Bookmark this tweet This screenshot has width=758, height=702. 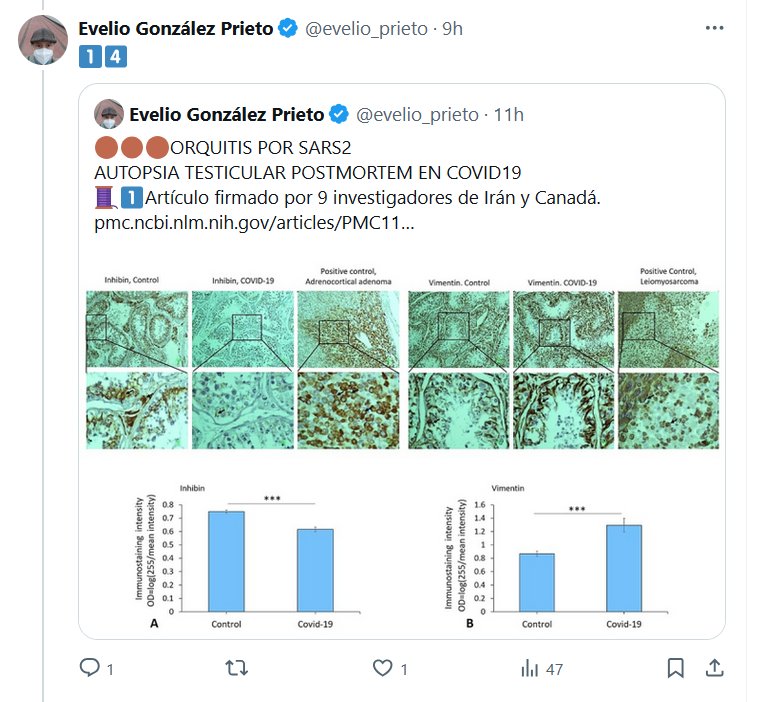point(675,667)
